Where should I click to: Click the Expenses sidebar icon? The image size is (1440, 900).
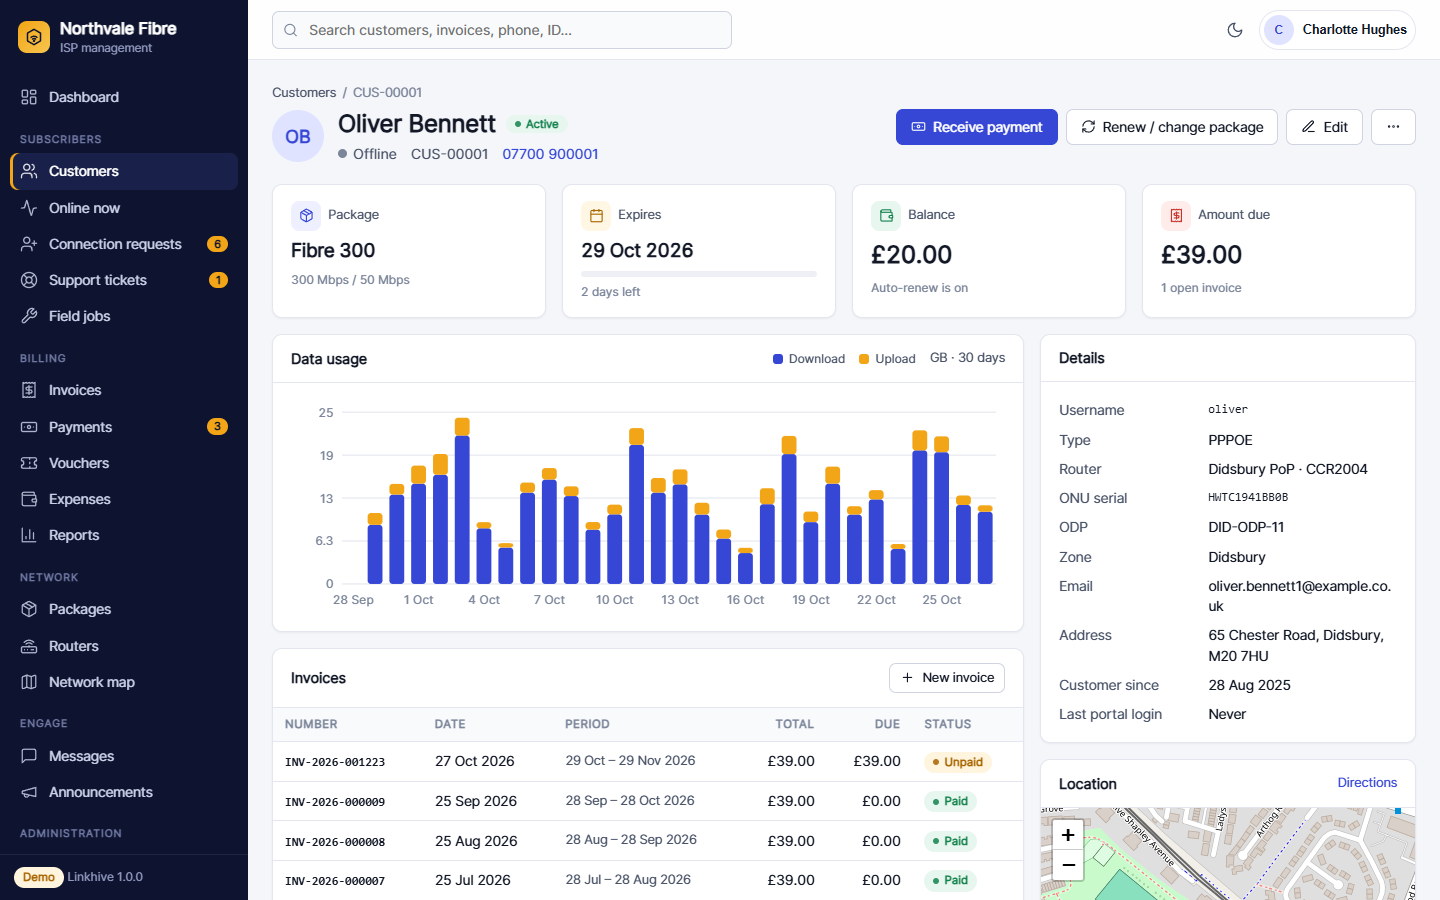click(29, 499)
